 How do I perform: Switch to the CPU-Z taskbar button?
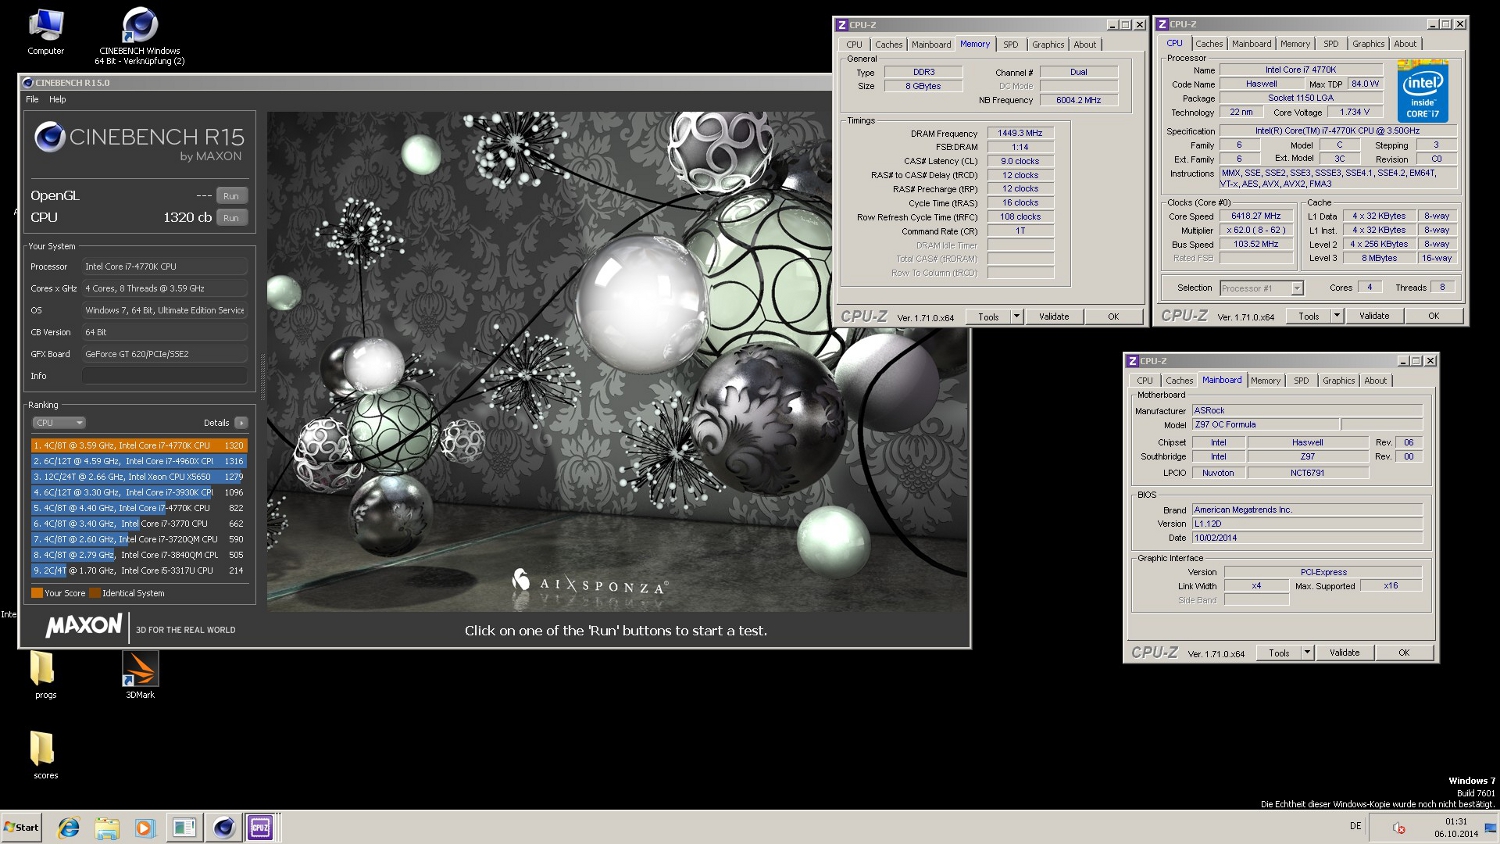260,827
